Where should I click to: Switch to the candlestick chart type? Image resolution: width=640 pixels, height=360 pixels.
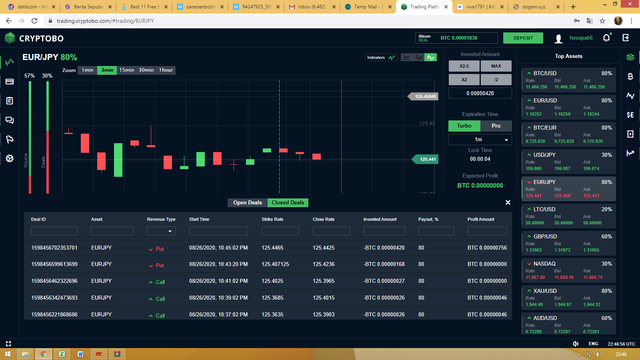tap(418, 58)
